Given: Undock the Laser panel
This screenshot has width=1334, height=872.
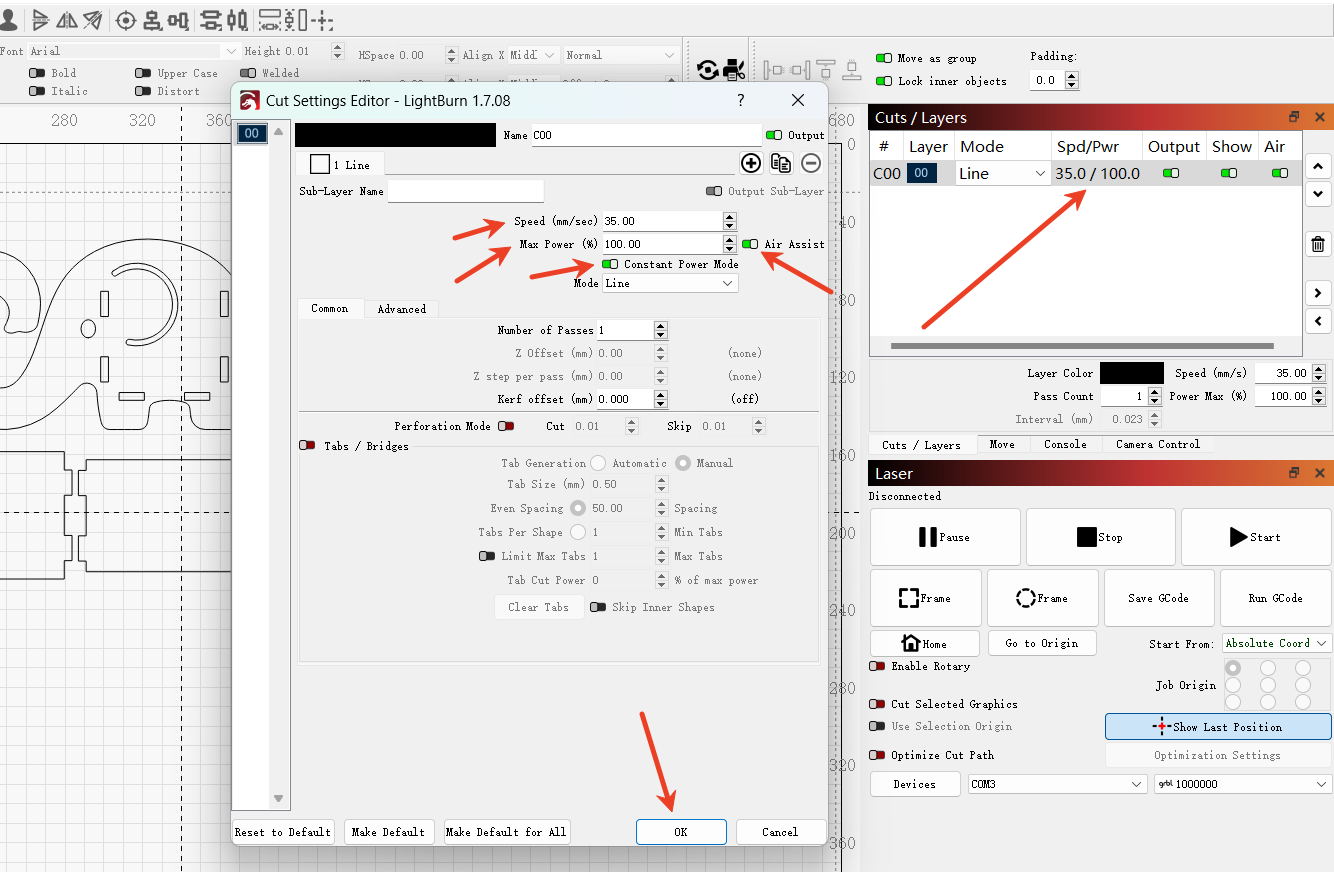Looking at the screenshot, I should 1294,473.
